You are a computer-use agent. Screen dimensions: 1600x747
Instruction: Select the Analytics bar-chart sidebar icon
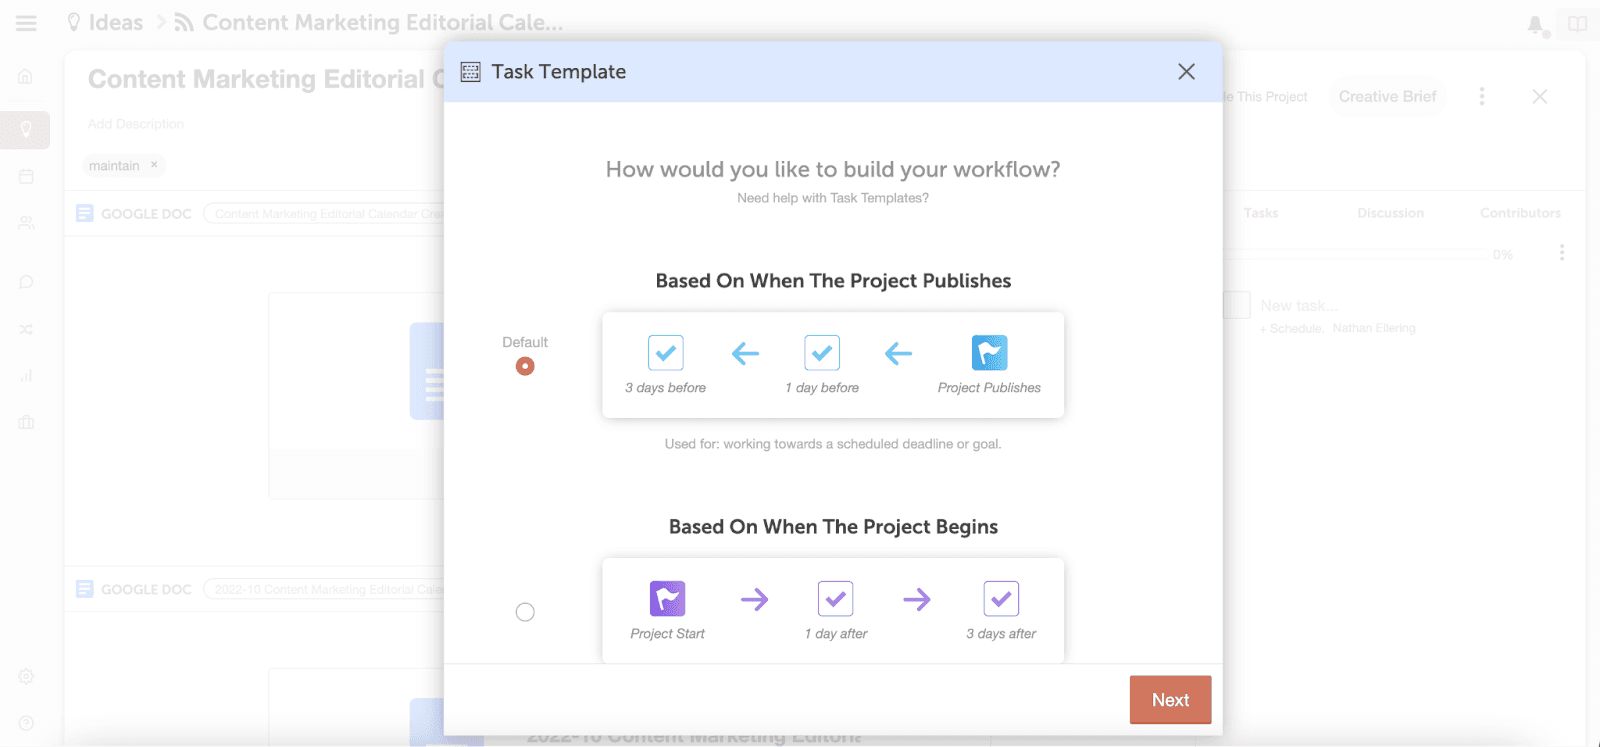(25, 375)
